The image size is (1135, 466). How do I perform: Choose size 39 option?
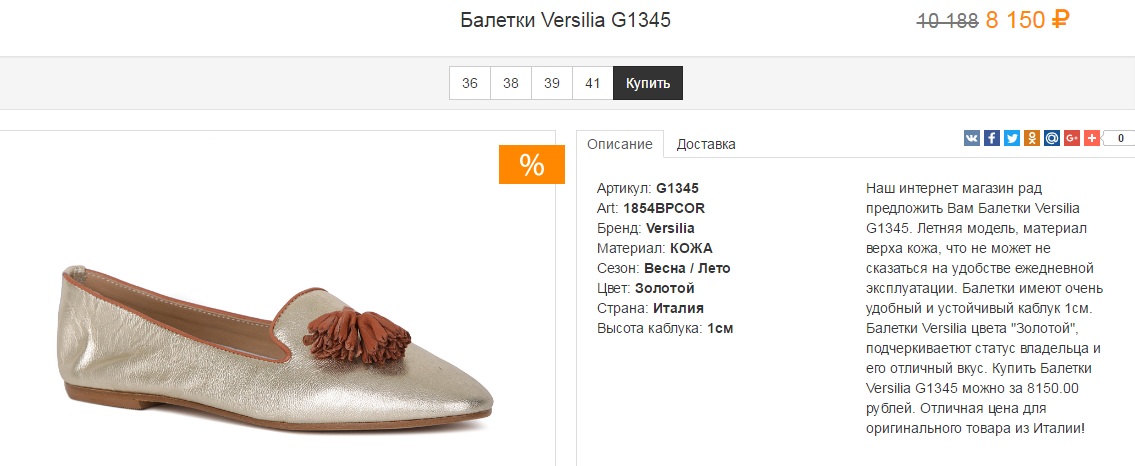[552, 83]
